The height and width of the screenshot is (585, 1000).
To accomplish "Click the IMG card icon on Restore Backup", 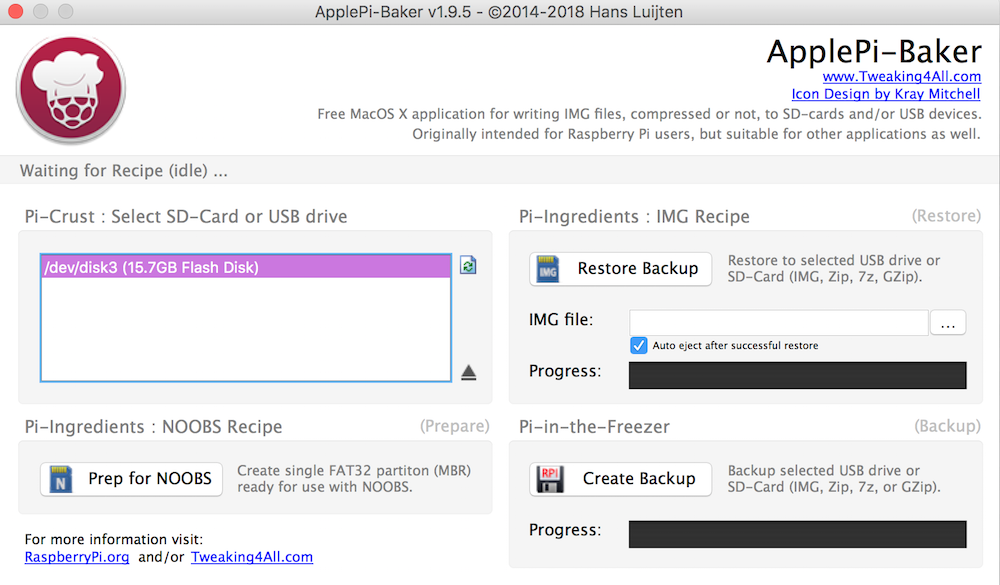I will point(548,269).
